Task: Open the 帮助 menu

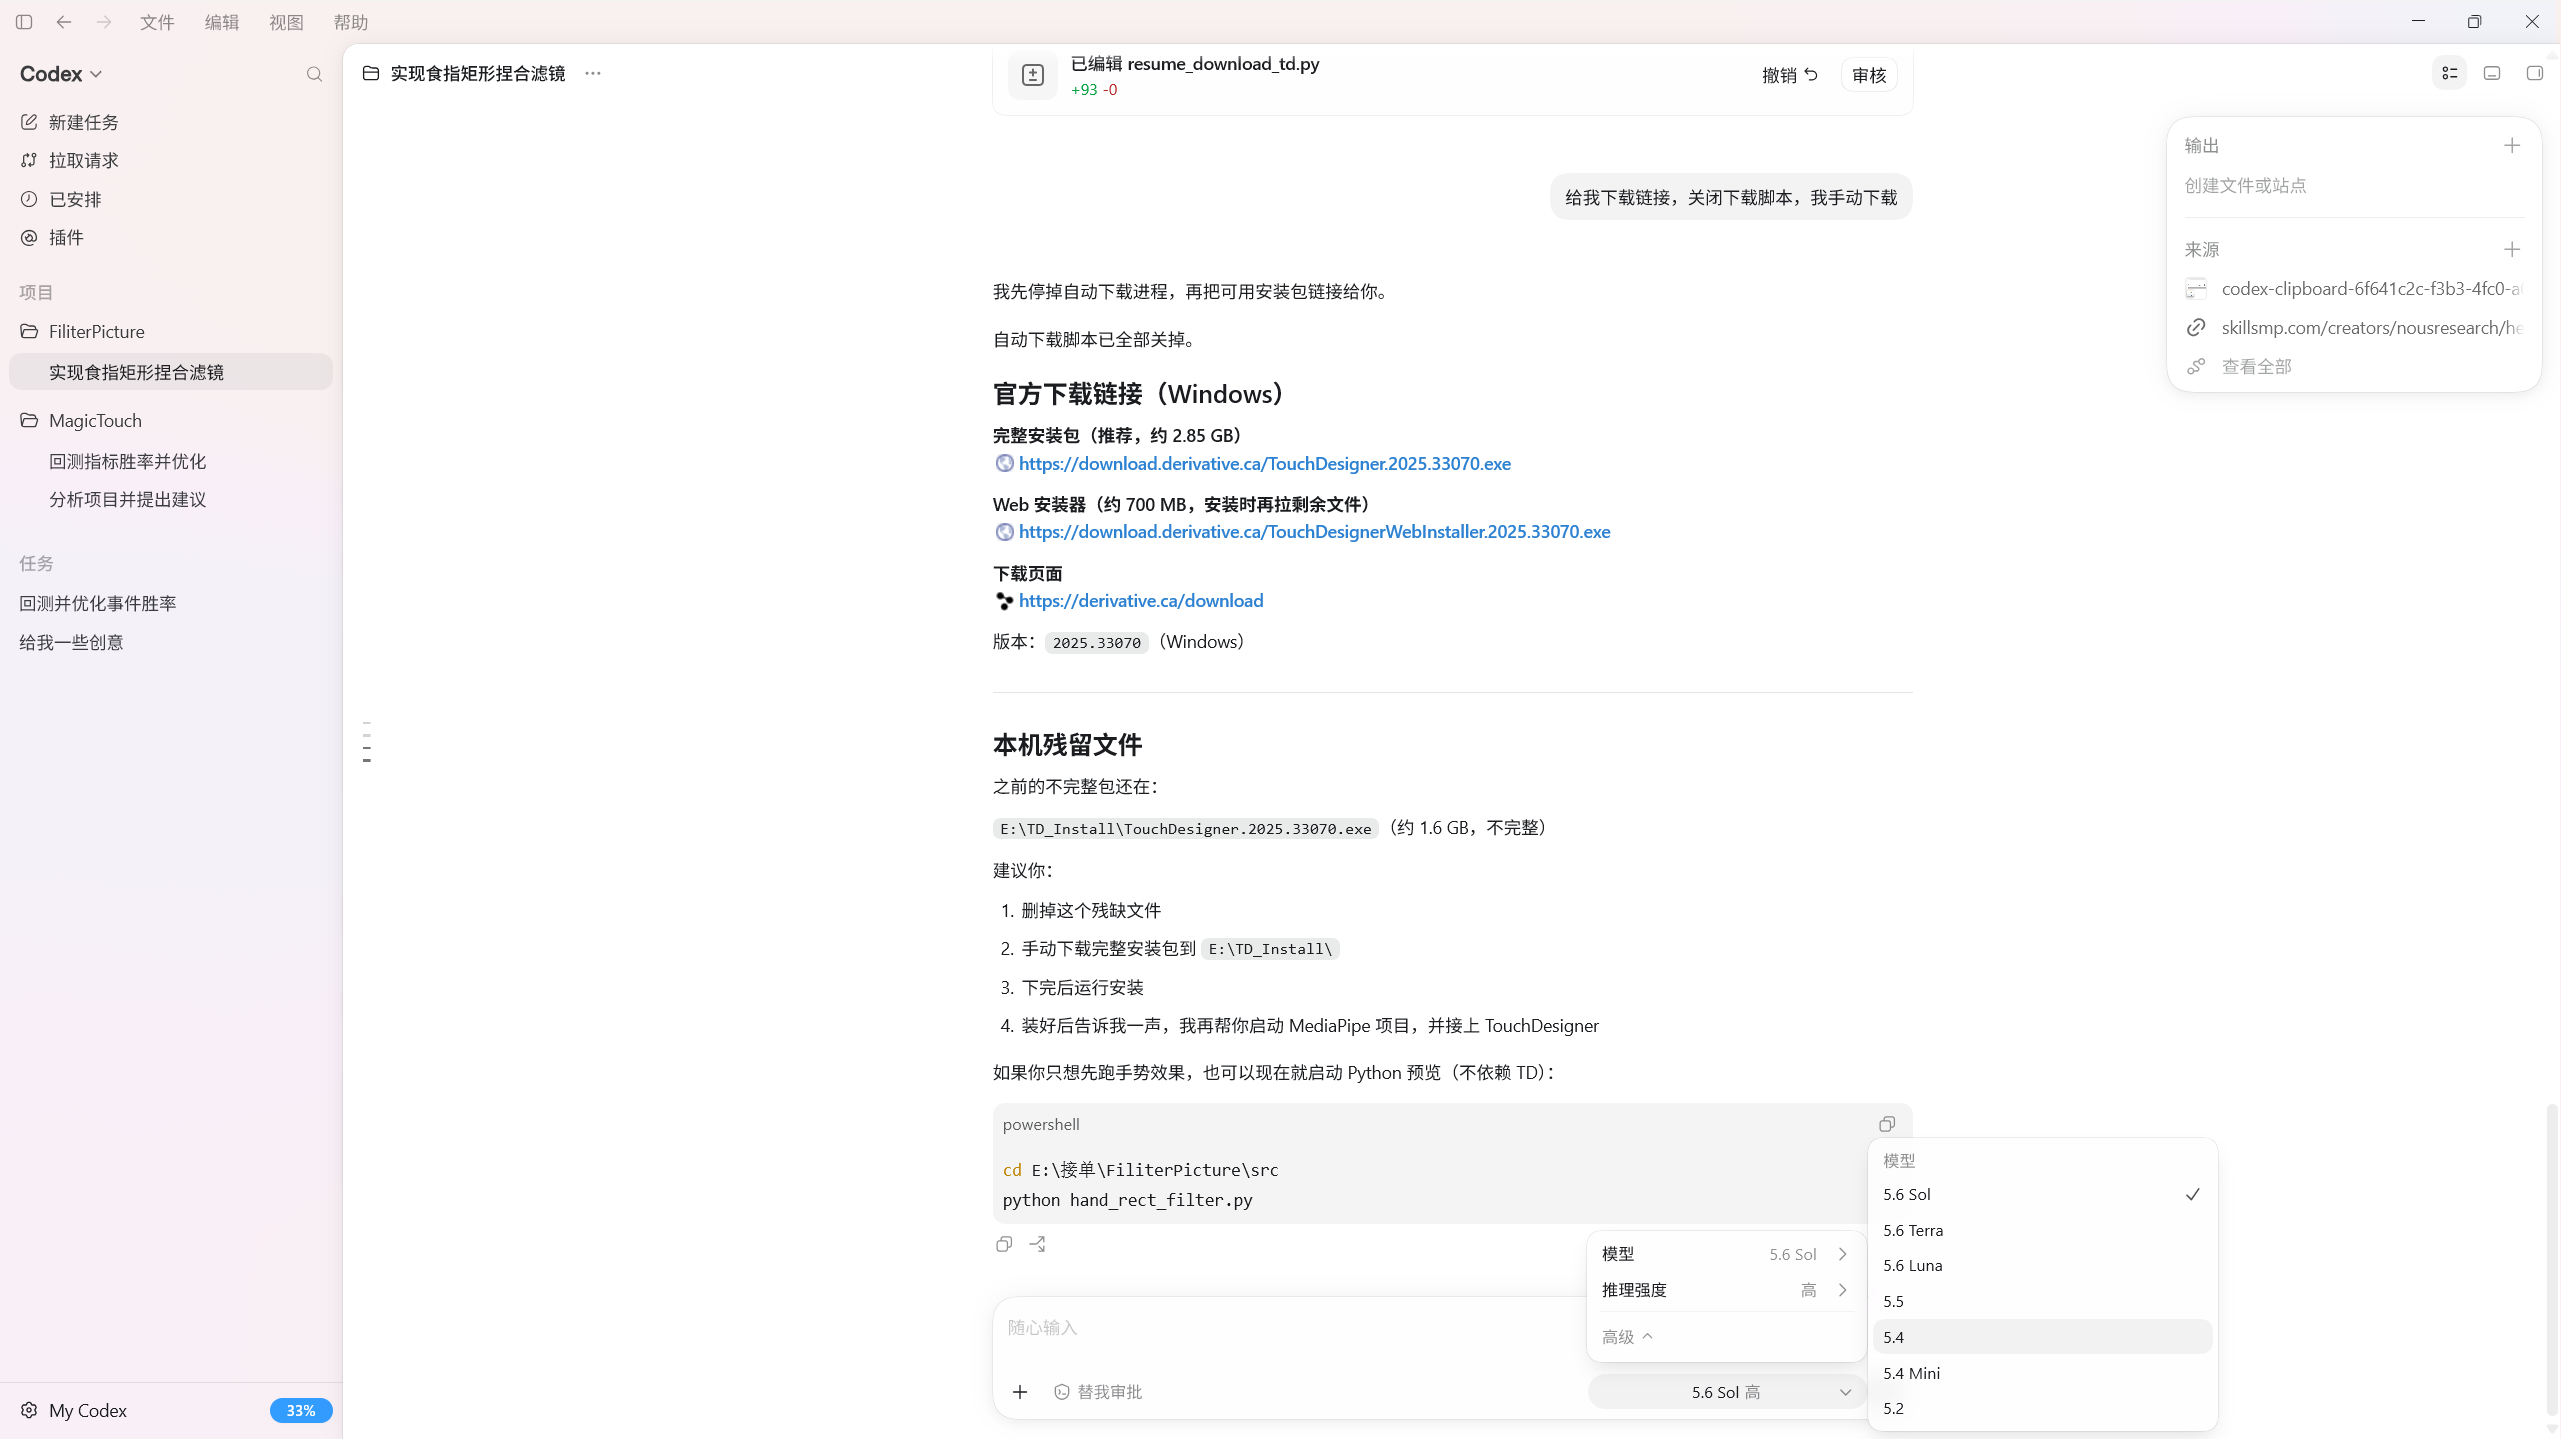Action: 351,22
